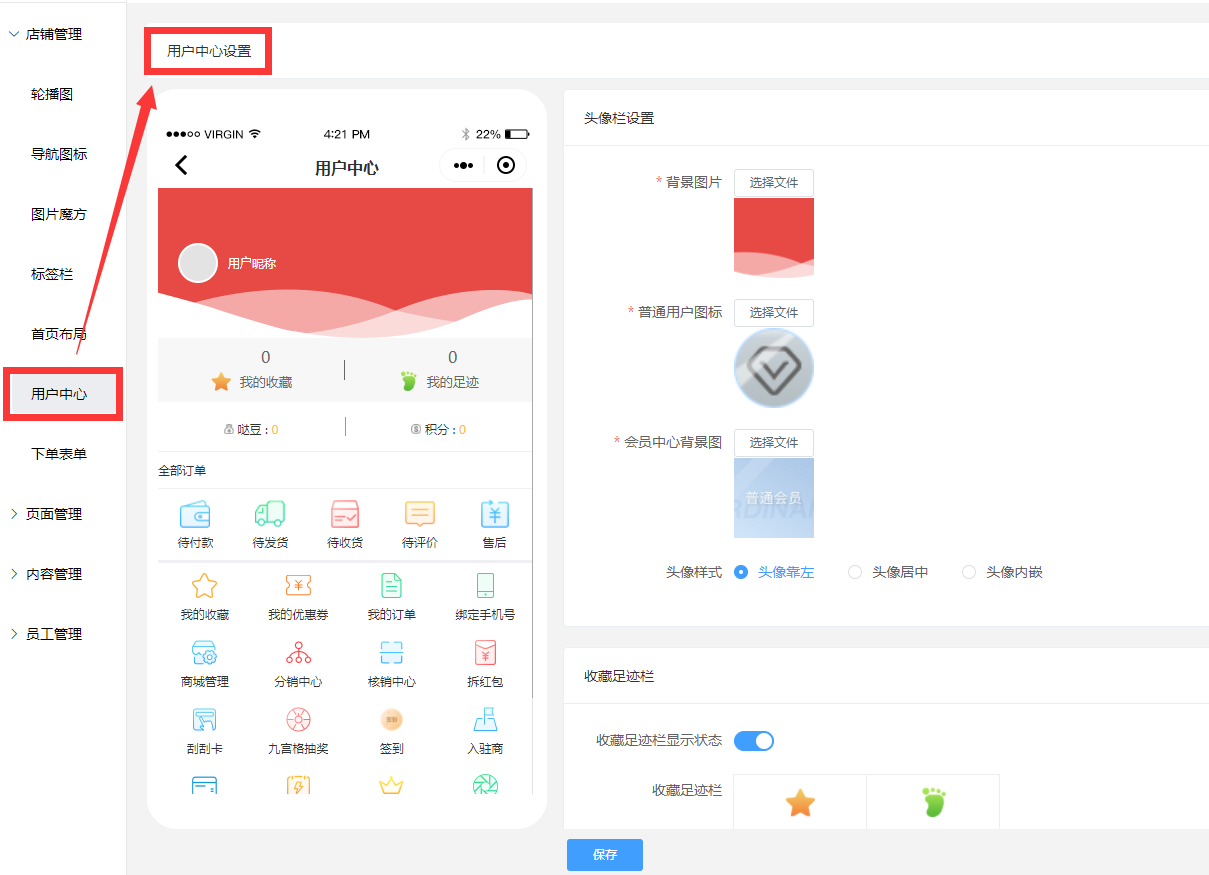The image size is (1209, 875).
Task: Click the circular close target icon in preview
Action: (x=506, y=166)
